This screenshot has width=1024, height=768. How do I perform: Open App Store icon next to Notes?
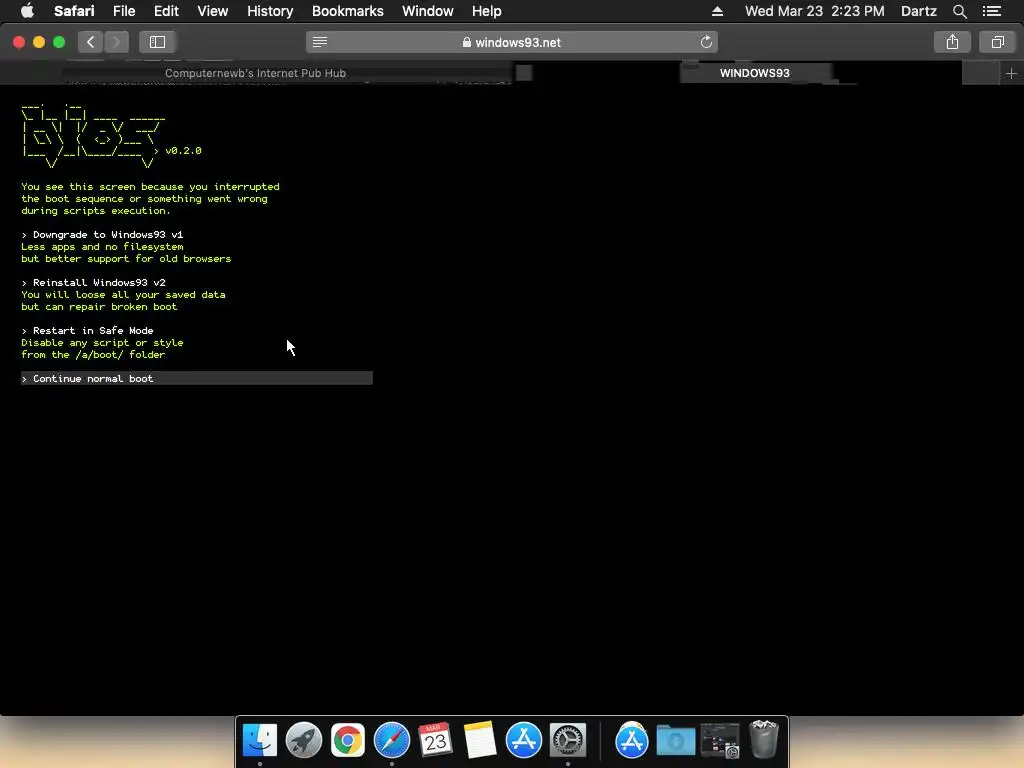524,741
